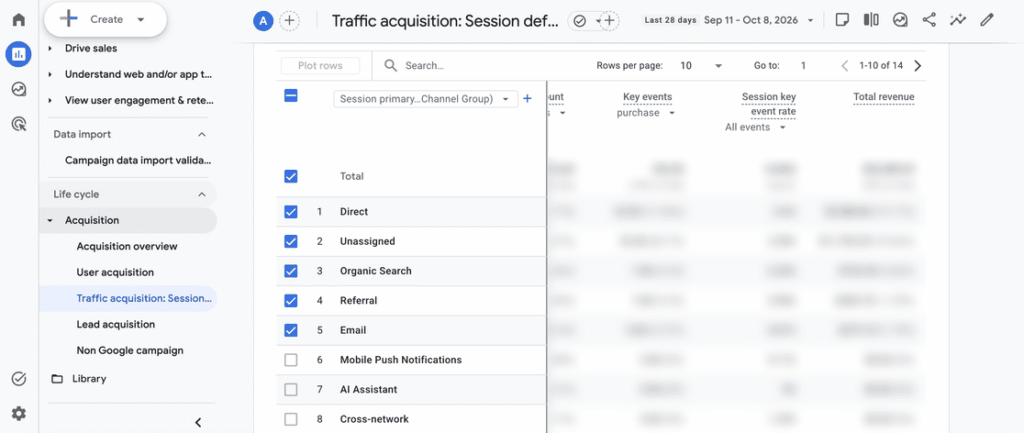Click the checkmark circle icon above settings gear
The height and width of the screenshot is (433, 1024).
19,379
